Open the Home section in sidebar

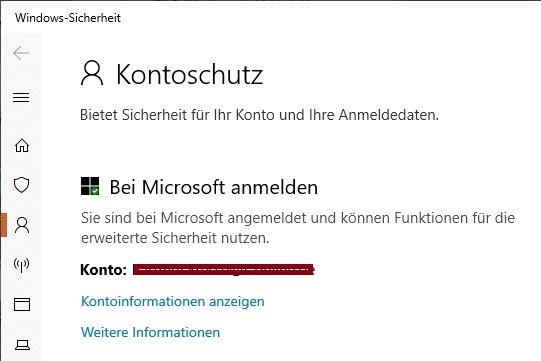[x=22, y=145]
